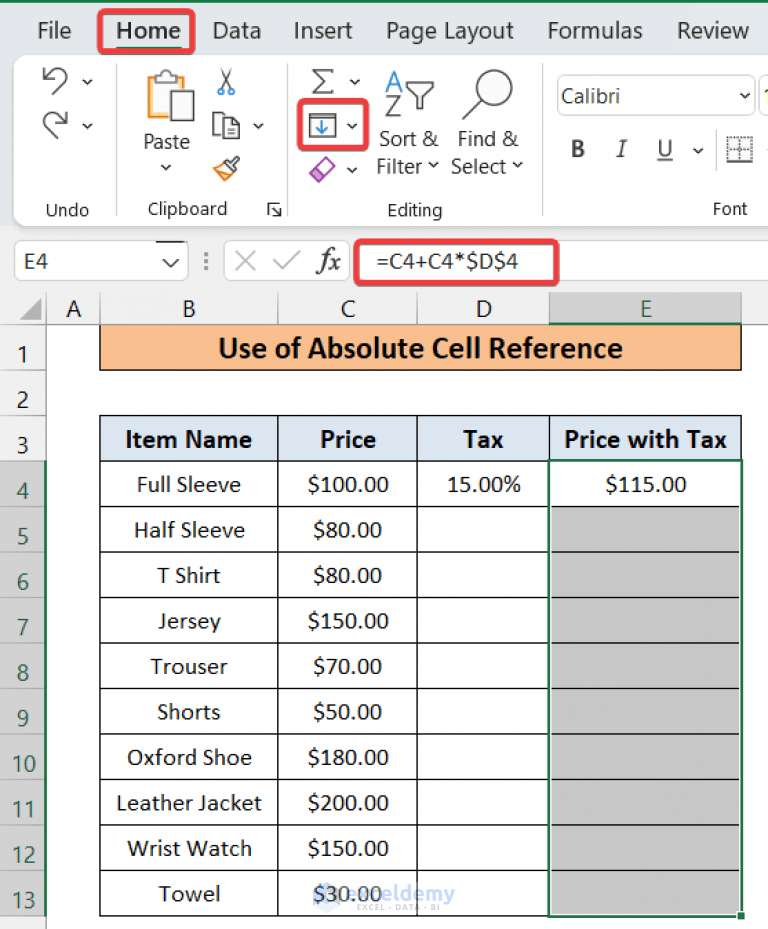This screenshot has width=768, height=929.
Task: Click the Clipboard dialog launcher button
Action: coord(272,209)
